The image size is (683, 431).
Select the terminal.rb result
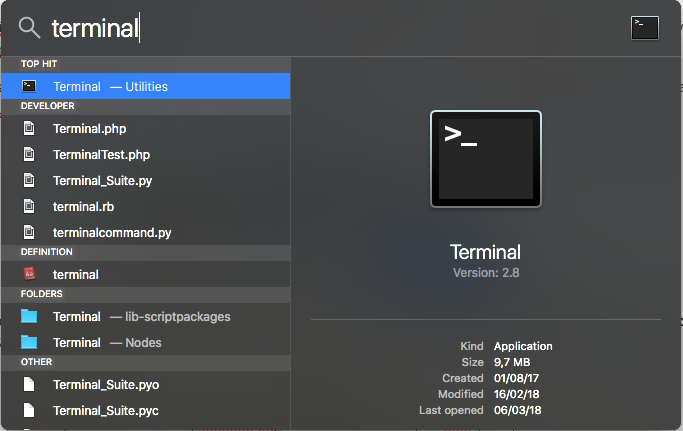(x=145, y=207)
